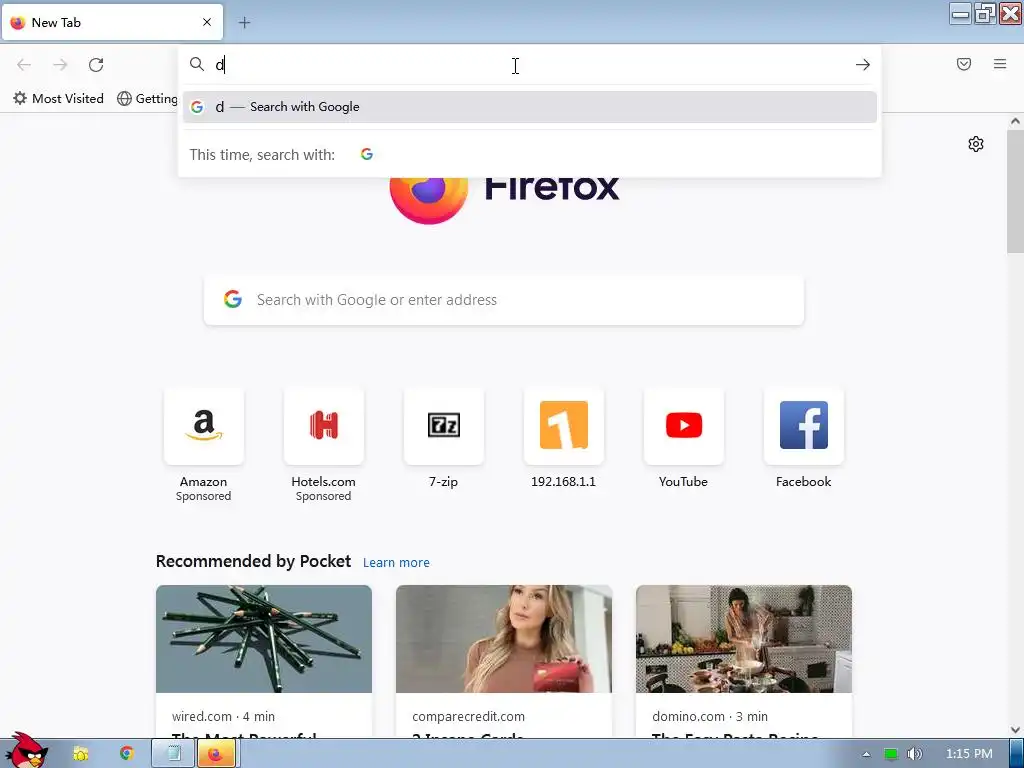Open taskbar file explorer icon
This screenshot has width=1024, height=768.
pos(81,754)
